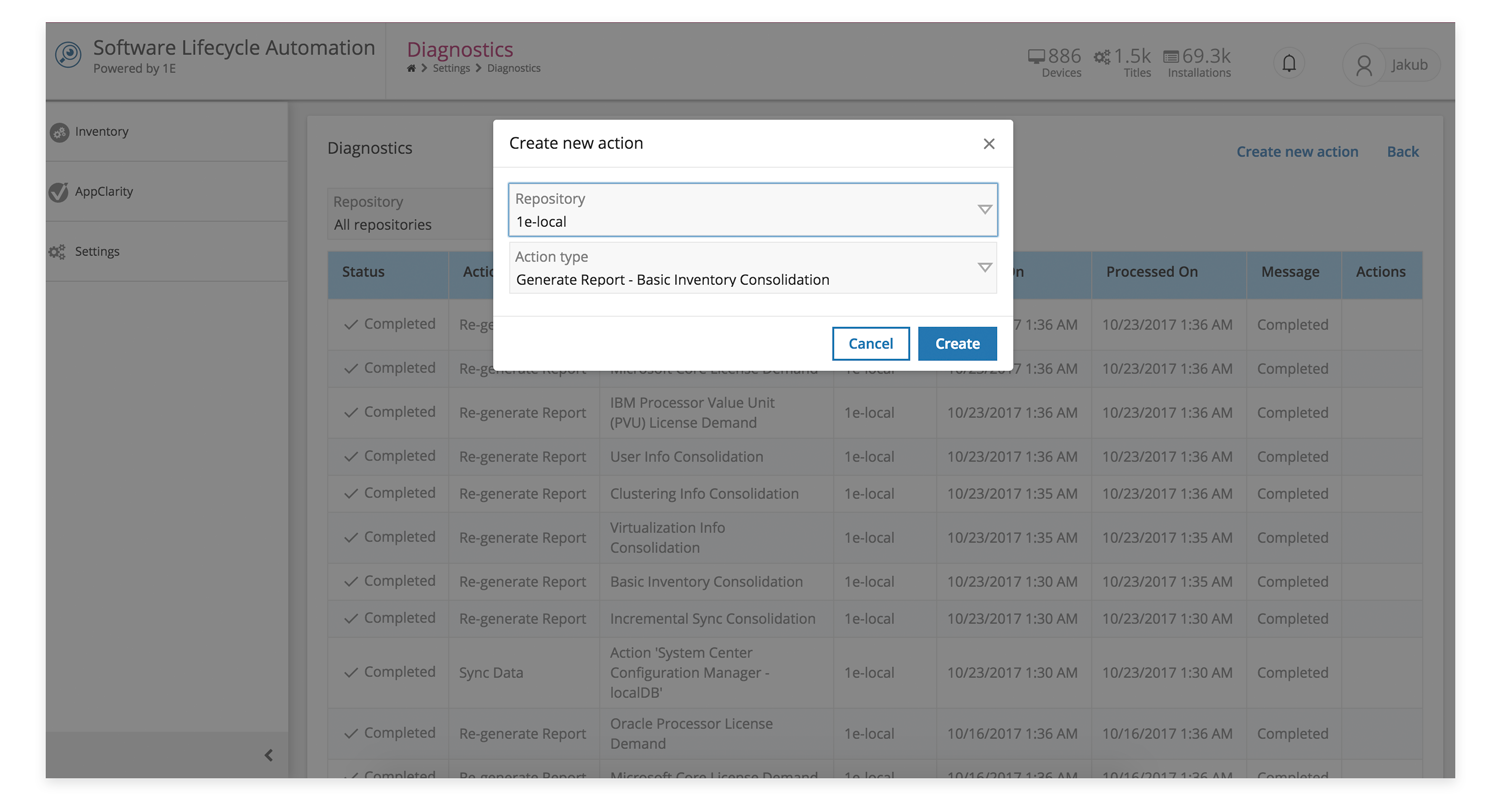This screenshot has width=1500, height=800.
Task: Click Settings in the breadcrumb
Action: tap(452, 68)
